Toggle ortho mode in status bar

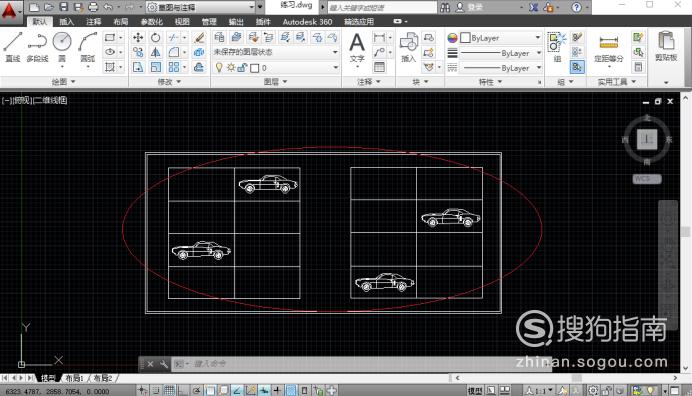(183, 390)
